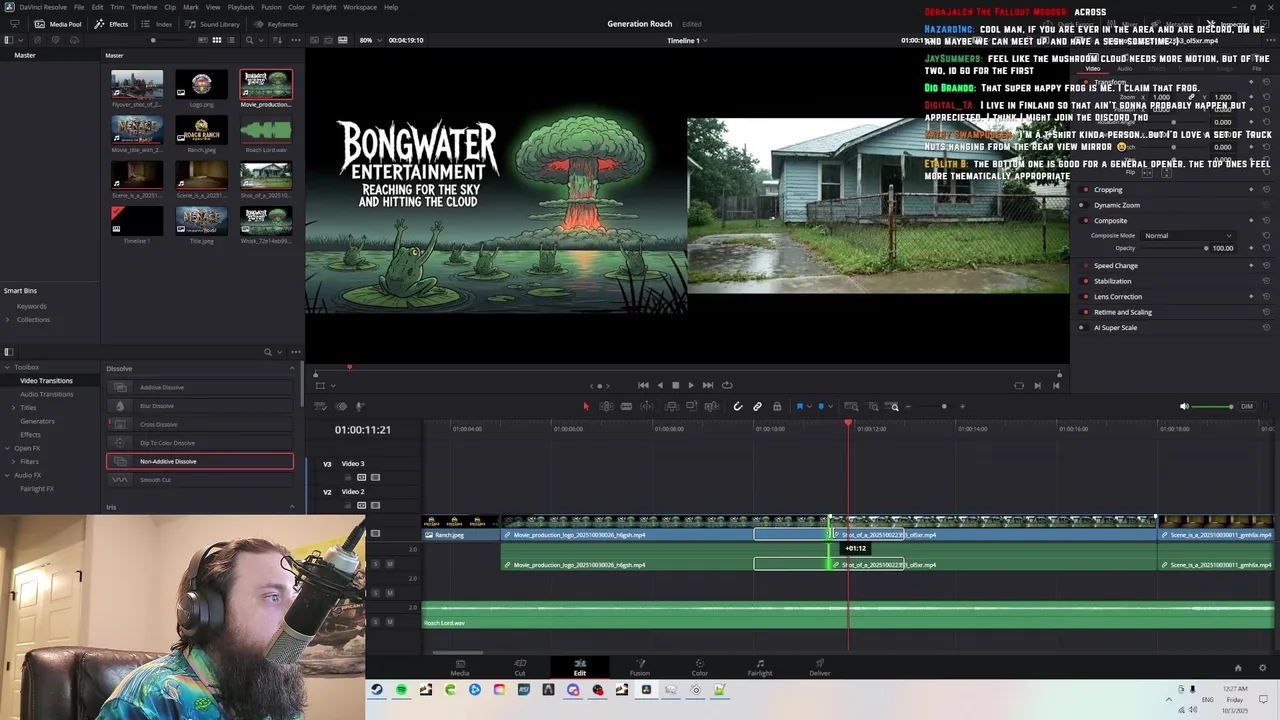
Task: Open Composite Mode Normal dropdown
Action: click(1188, 236)
